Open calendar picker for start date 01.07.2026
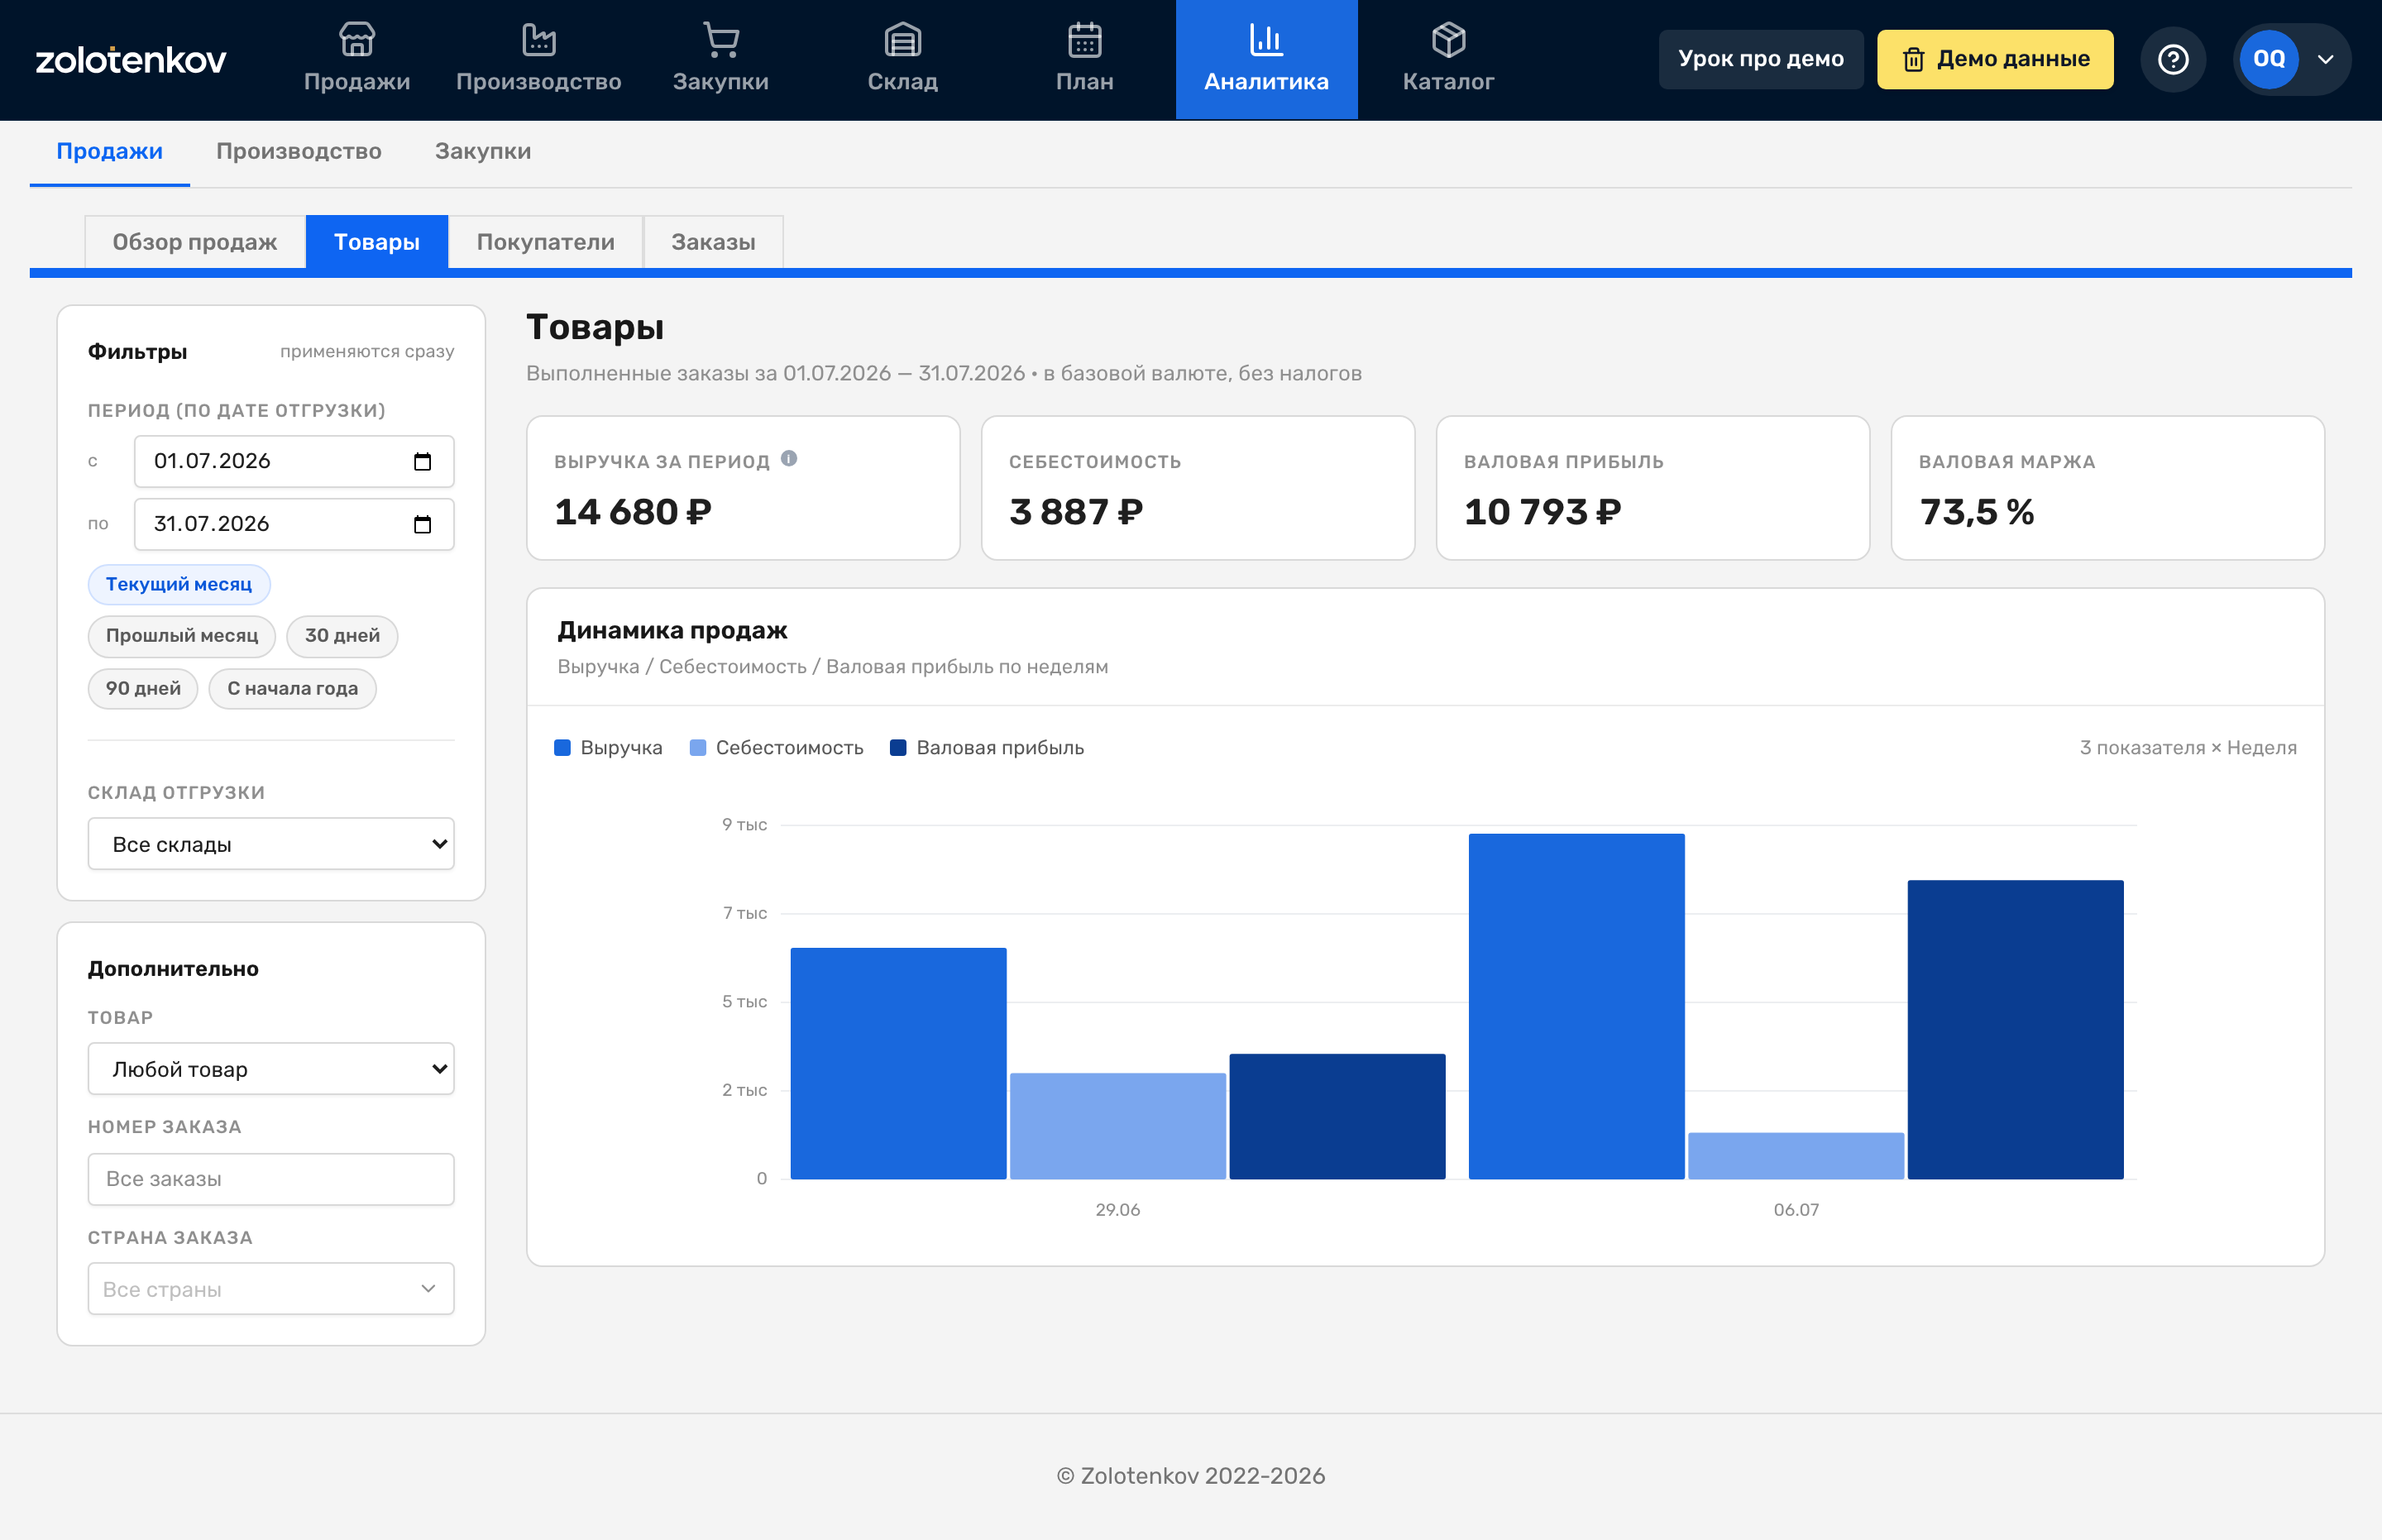Viewport: 2382px width, 1540px height. click(422, 461)
